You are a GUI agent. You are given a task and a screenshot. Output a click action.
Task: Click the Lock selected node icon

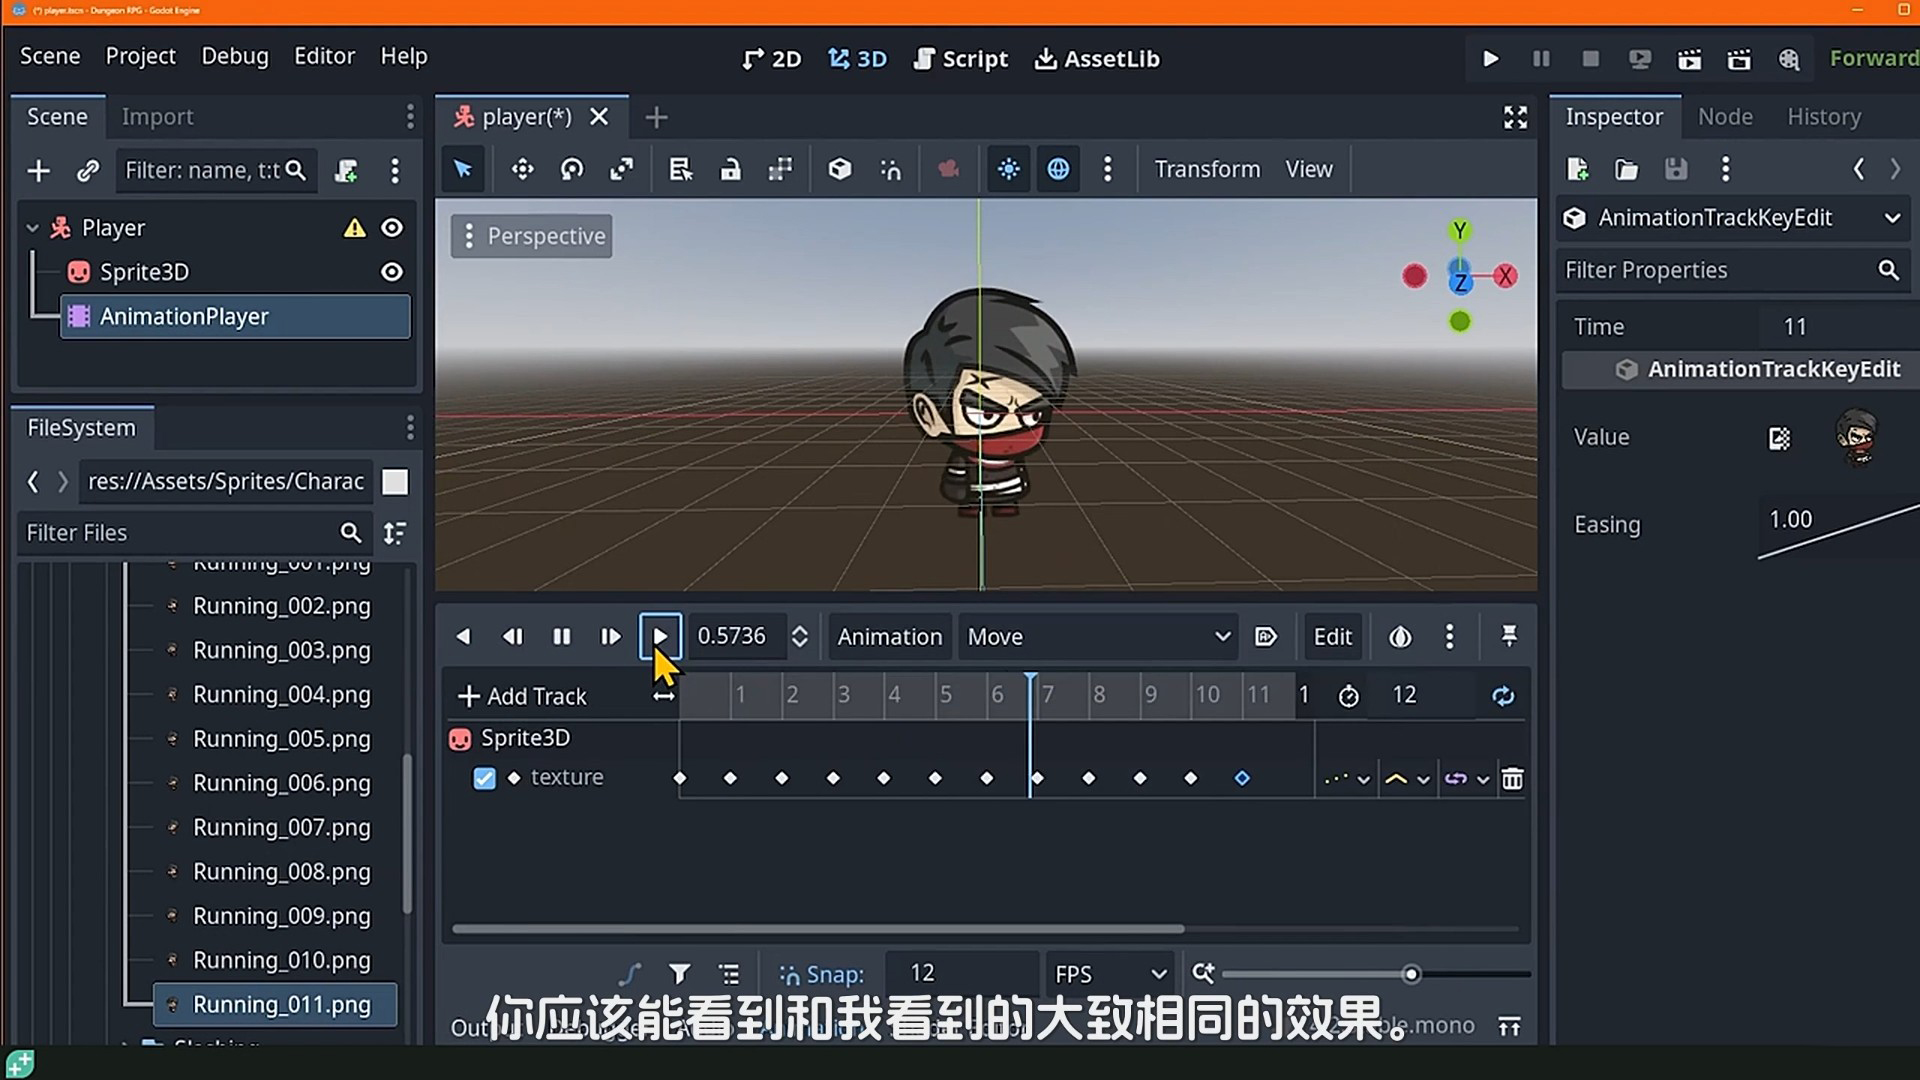click(x=731, y=169)
